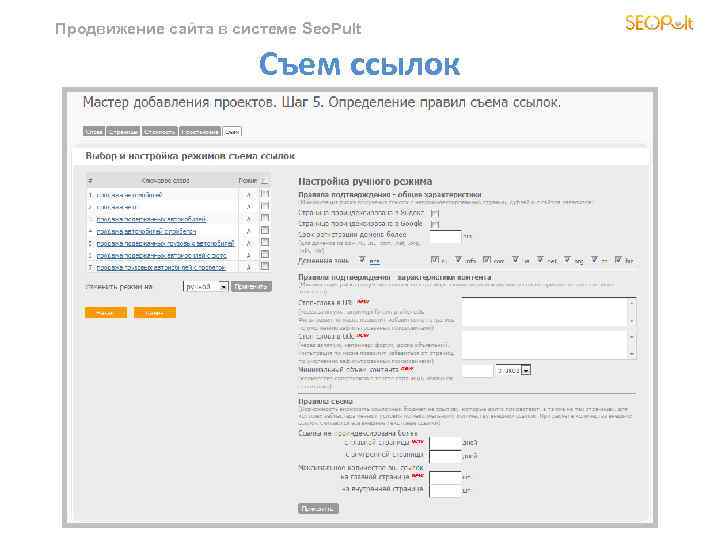Screen dimensions: 720x540
Task: Open the minimum content volume units dropdown
Action: coord(513,370)
